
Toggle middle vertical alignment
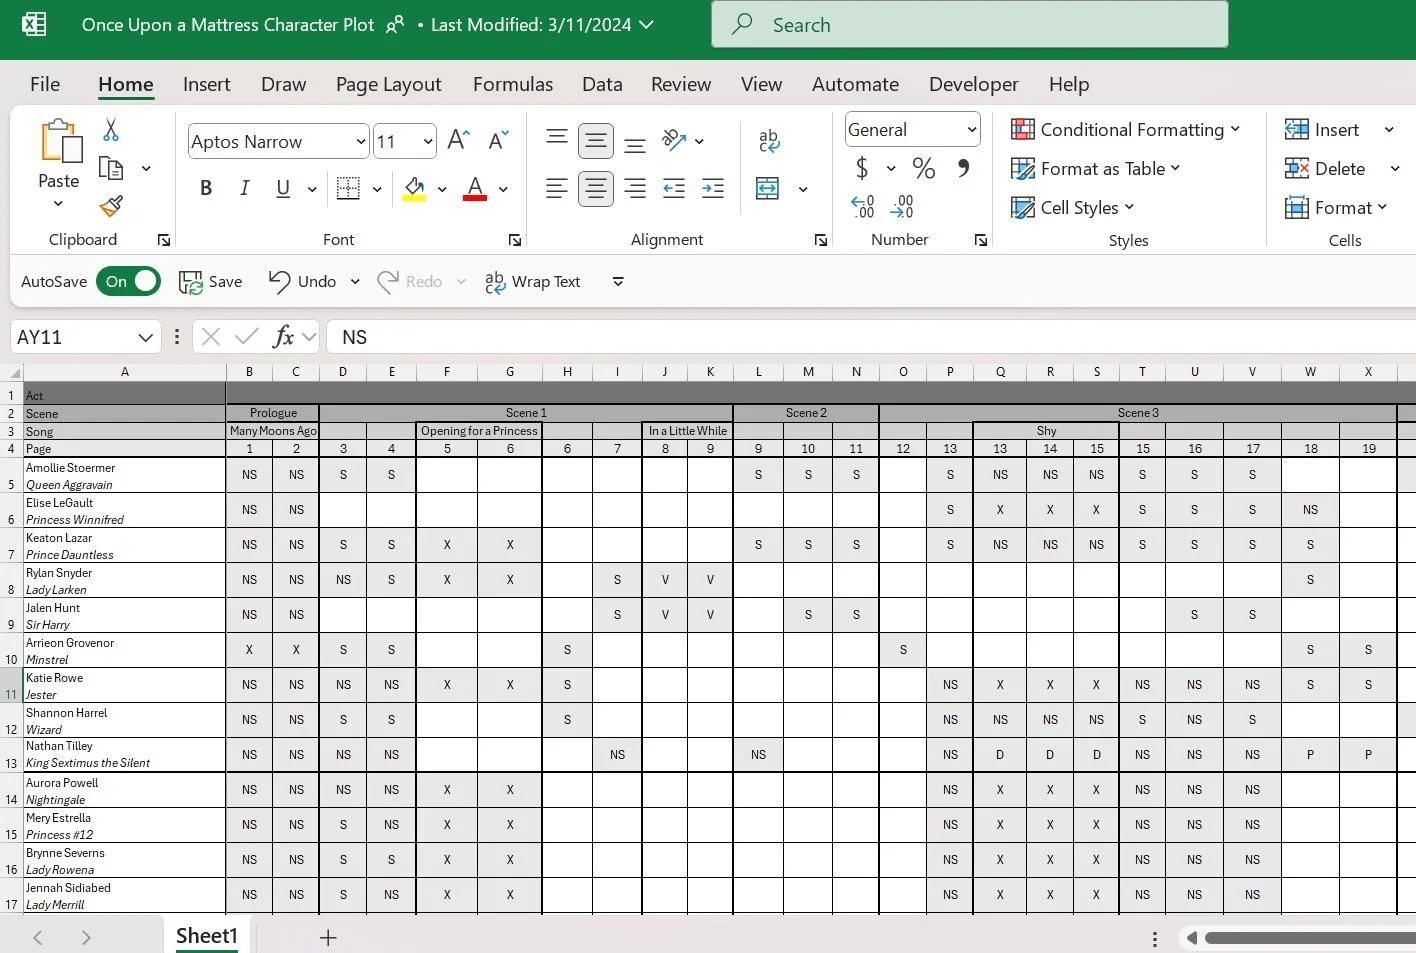point(596,141)
